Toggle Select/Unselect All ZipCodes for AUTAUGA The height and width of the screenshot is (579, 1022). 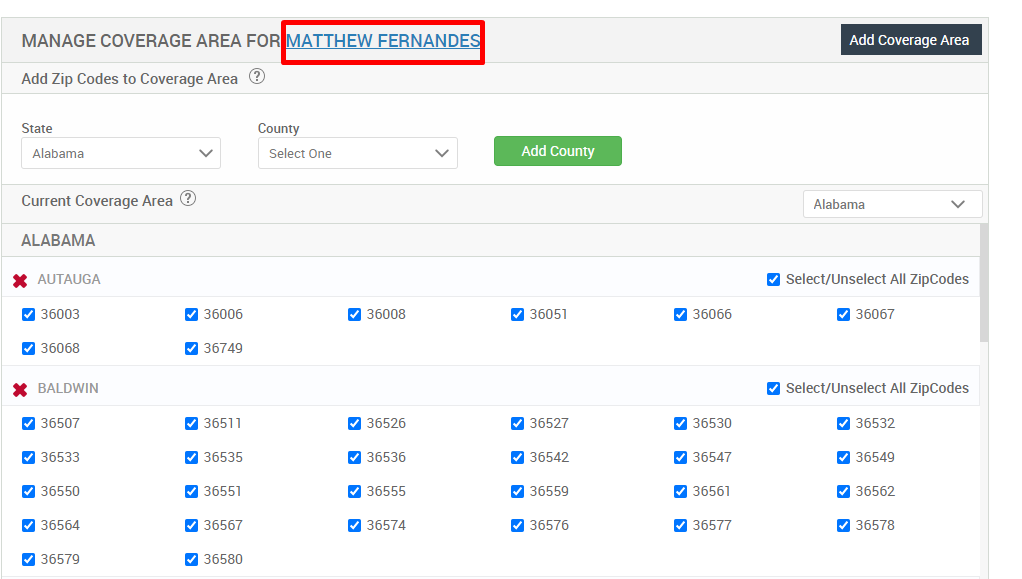[x=773, y=279]
